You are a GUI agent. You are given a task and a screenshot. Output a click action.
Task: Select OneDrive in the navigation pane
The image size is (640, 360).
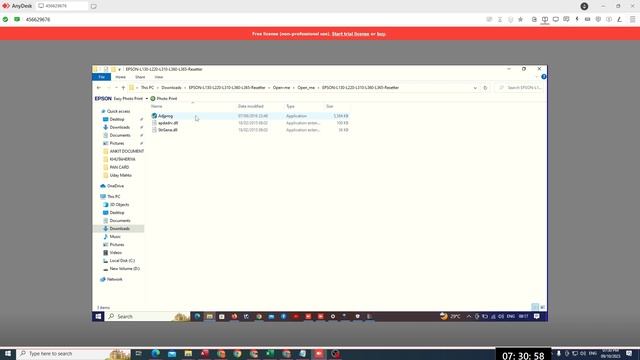[x=112, y=186]
